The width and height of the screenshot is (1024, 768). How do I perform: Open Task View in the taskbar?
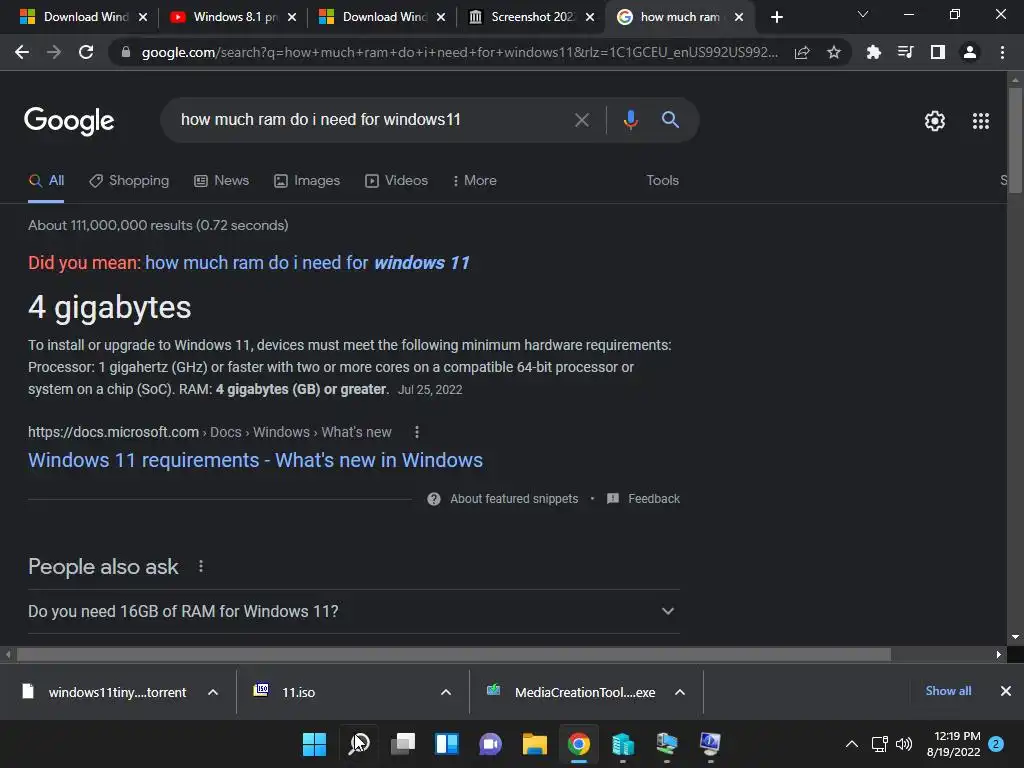(403, 744)
